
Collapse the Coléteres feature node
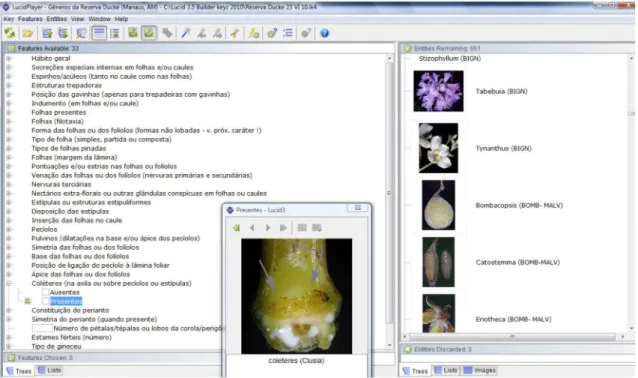[9, 283]
